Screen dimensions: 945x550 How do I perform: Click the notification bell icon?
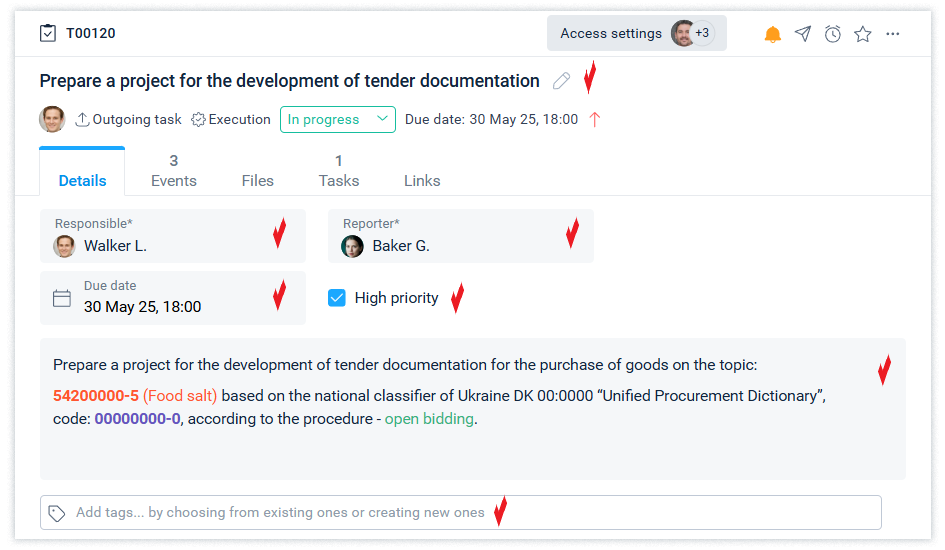pyautogui.click(x=772, y=34)
